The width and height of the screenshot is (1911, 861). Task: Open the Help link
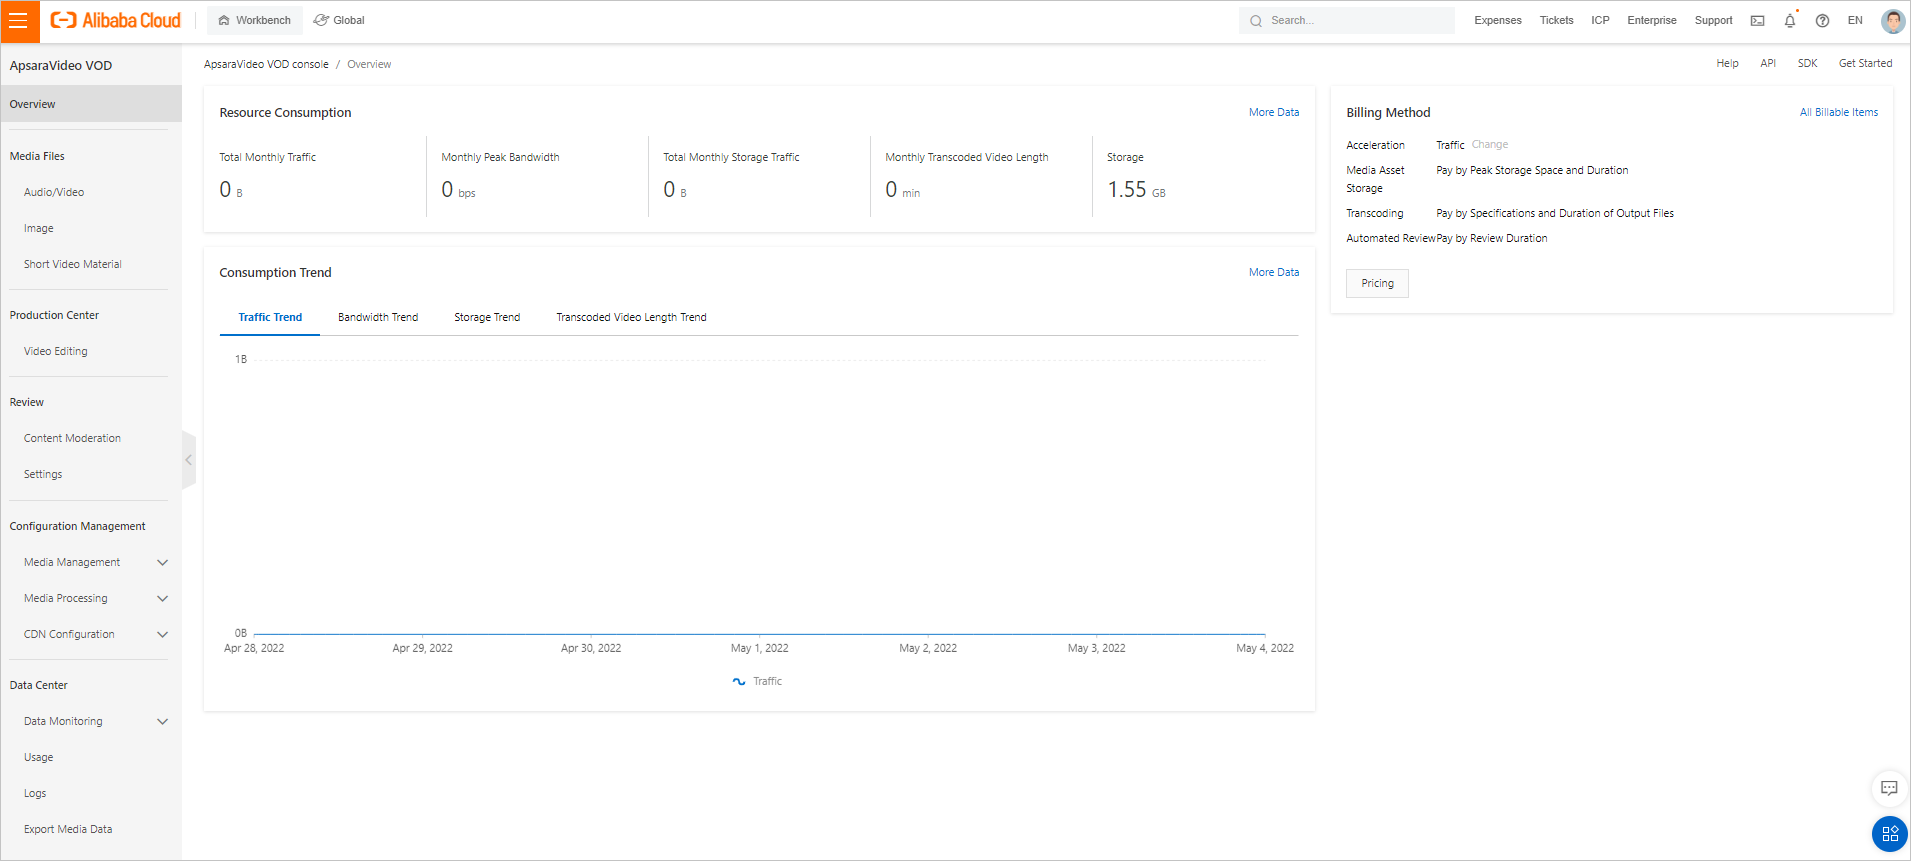pyautogui.click(x=1727, y=63)
